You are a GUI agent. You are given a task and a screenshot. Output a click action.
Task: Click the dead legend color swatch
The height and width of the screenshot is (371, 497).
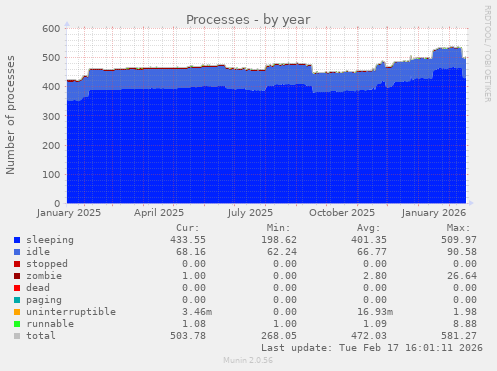click(x=17, y=288)
